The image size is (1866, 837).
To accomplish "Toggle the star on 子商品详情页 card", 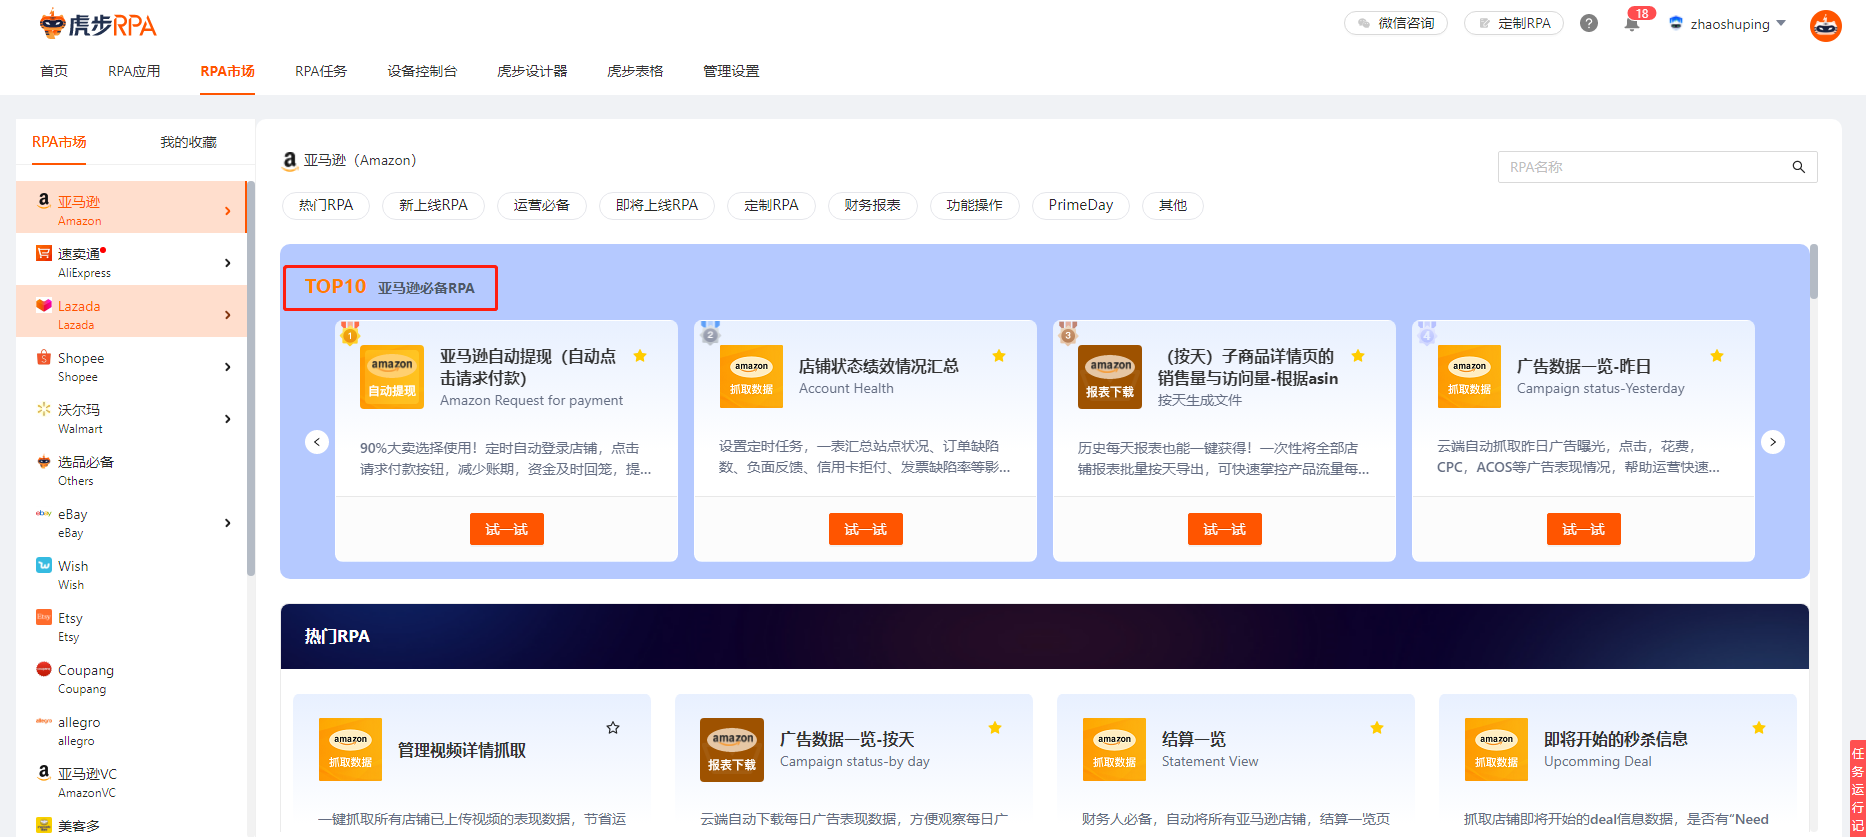I will 1358,356.
